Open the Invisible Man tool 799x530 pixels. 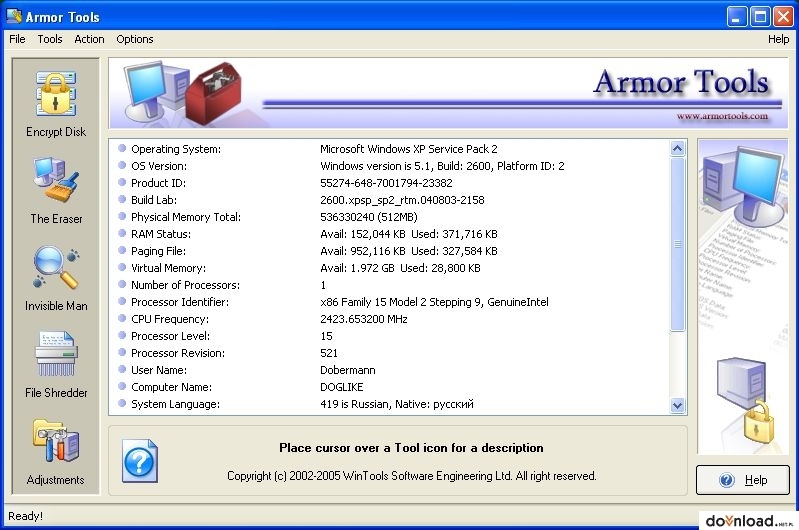56,278
